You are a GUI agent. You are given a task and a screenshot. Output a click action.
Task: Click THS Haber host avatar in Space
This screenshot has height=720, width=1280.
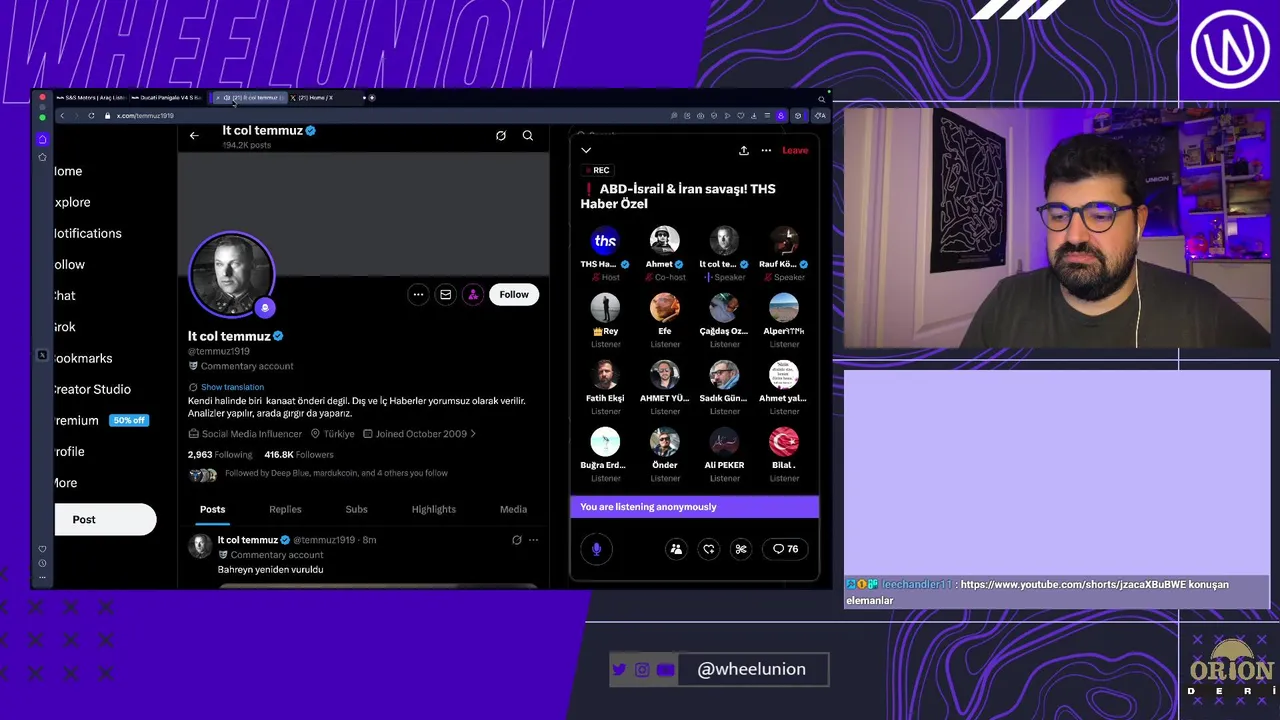click(x=605, y=240)
